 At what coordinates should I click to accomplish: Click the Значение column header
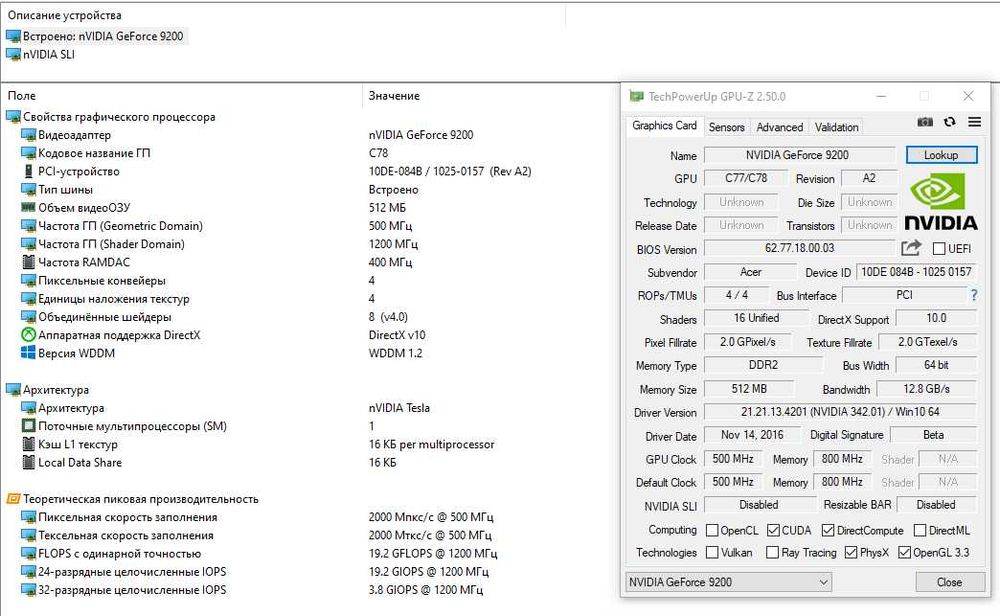[394, 96]
